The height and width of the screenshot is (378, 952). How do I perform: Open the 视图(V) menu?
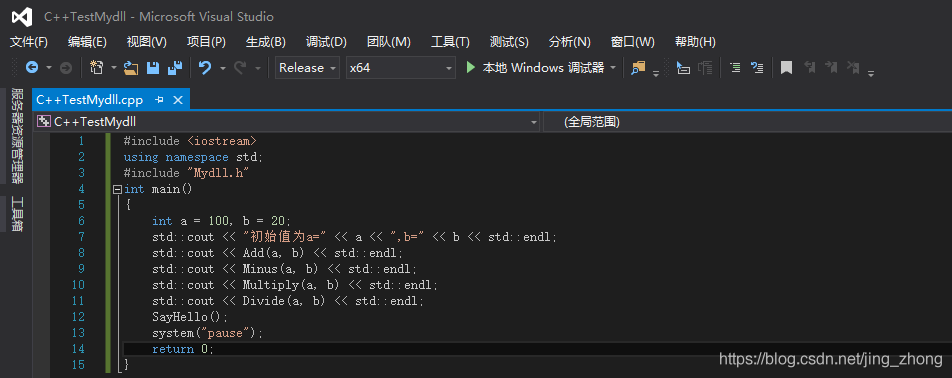click(x=146, y=42)
